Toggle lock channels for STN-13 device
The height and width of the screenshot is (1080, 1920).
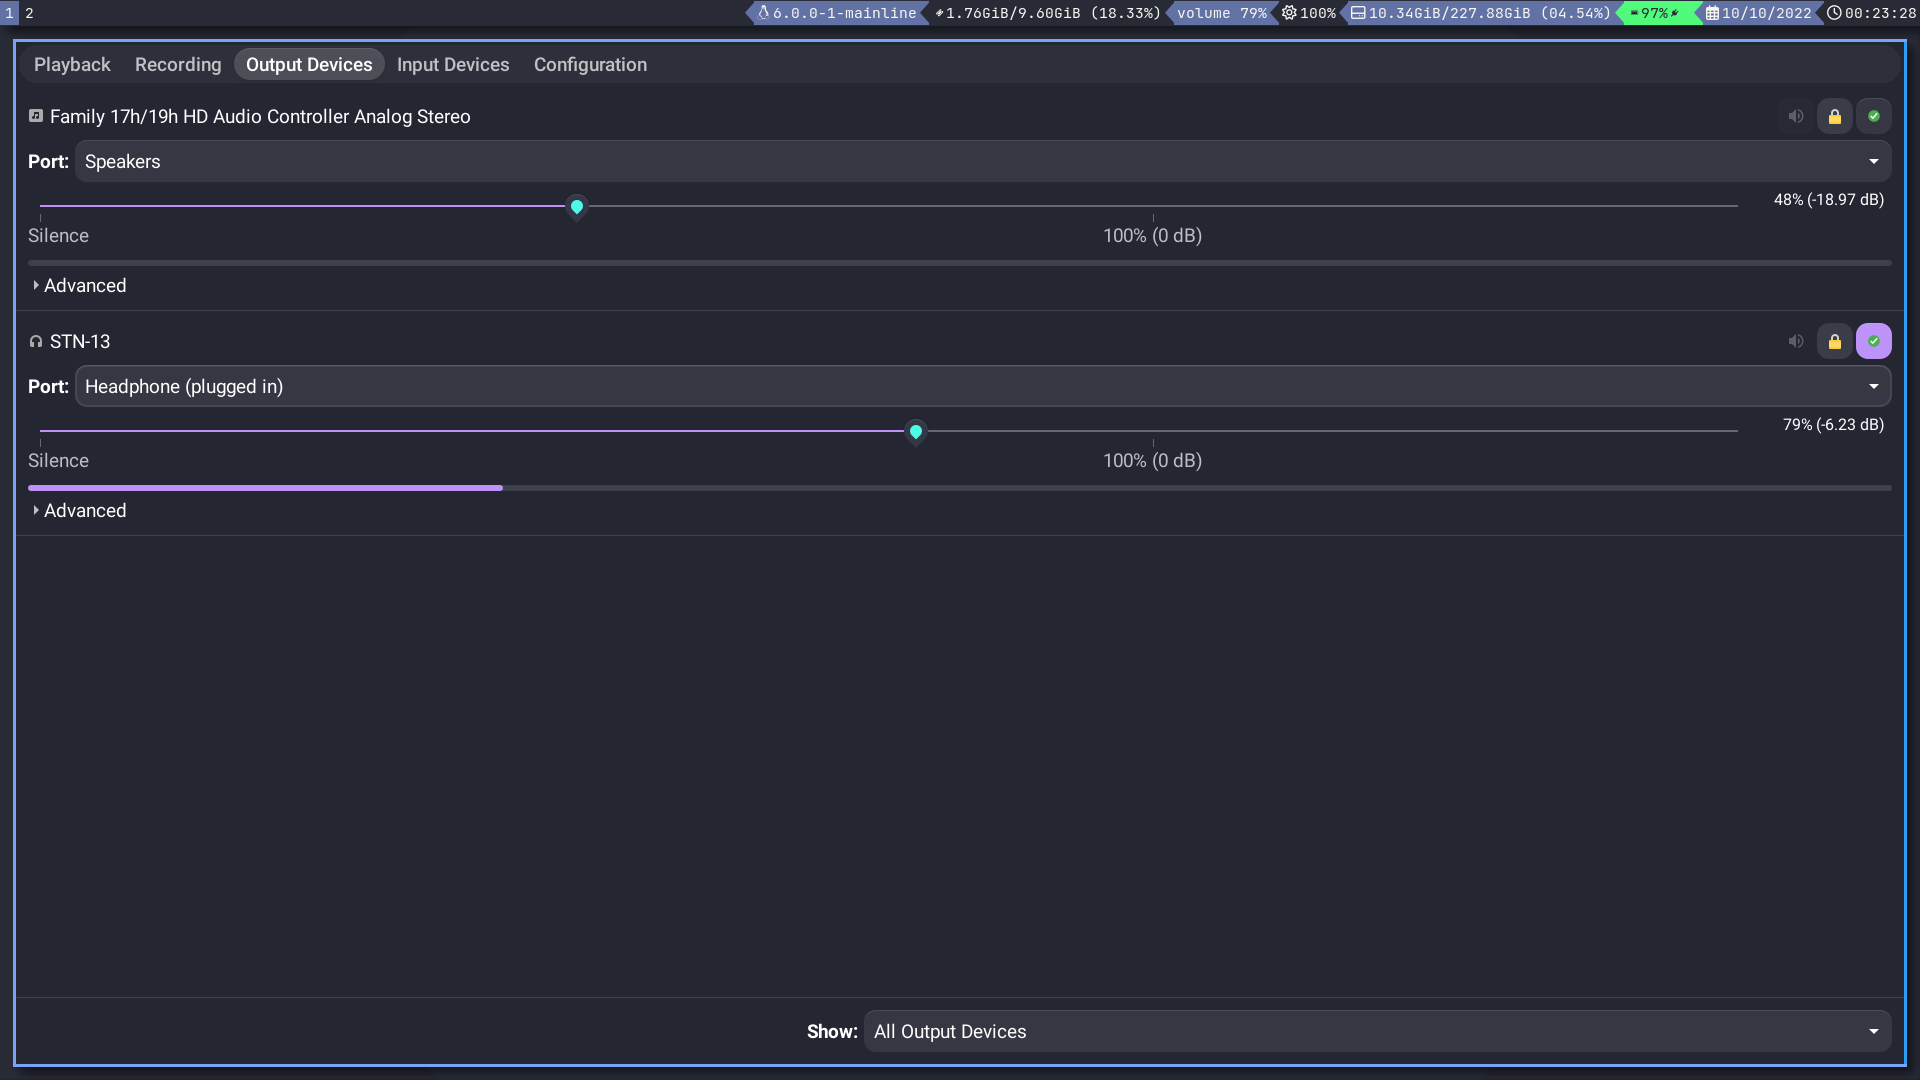(x=1835, y=342)
